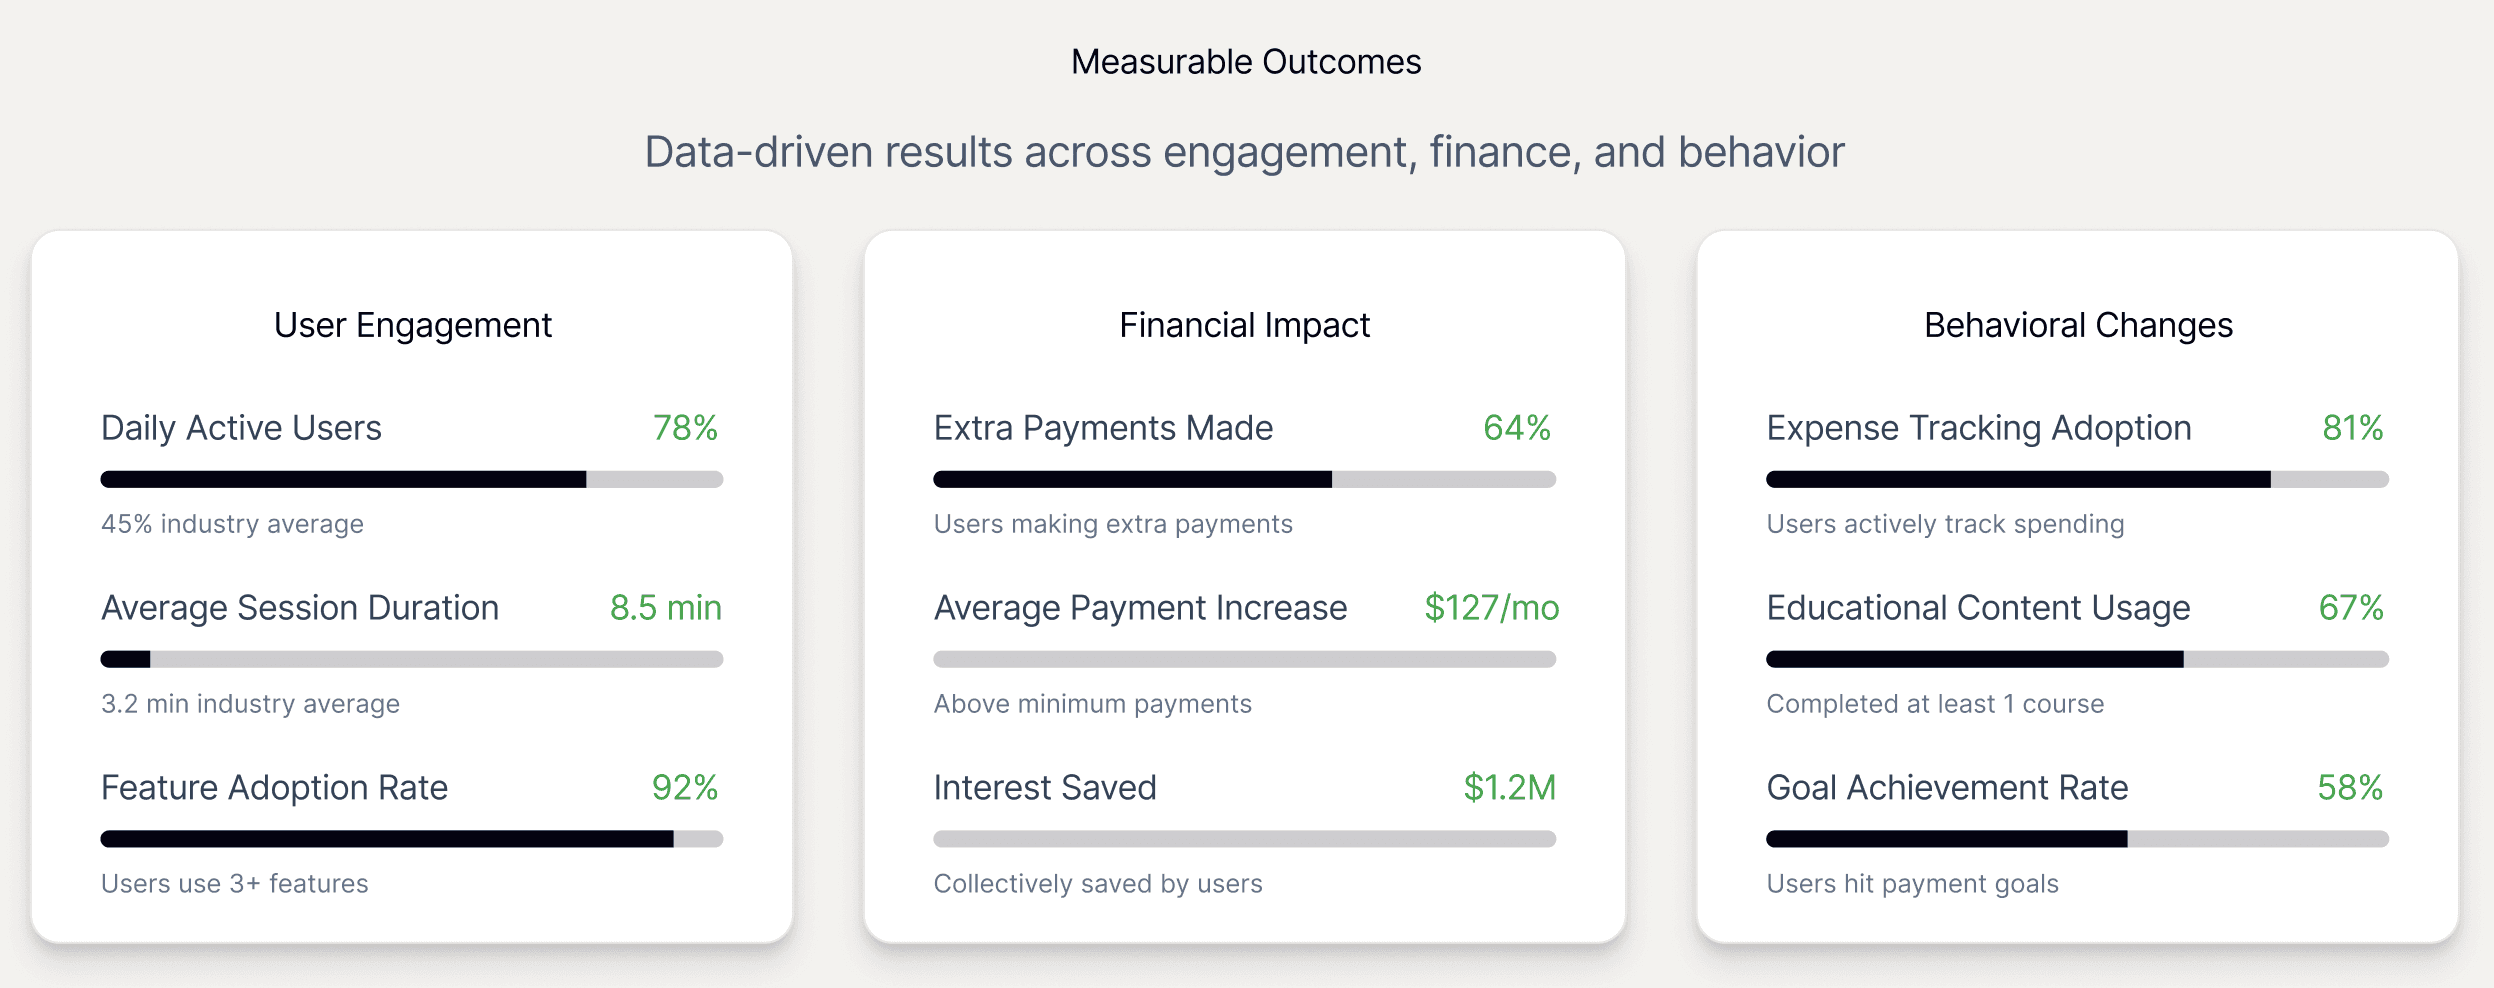This screenshot has height=988, width=2494.
Task: Click the 45% industry average caption
Action: pyautogui.click(x=232, y=524)
